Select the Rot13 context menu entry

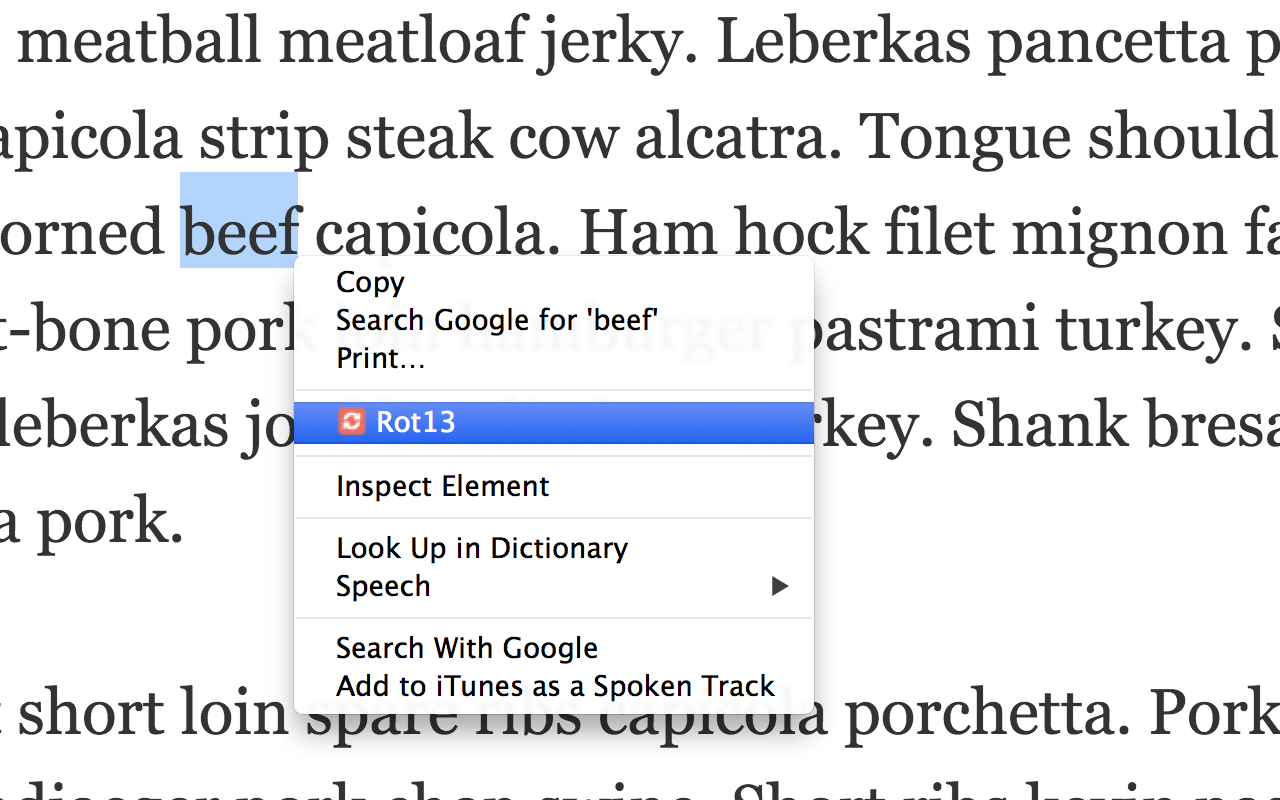point(415,422)
